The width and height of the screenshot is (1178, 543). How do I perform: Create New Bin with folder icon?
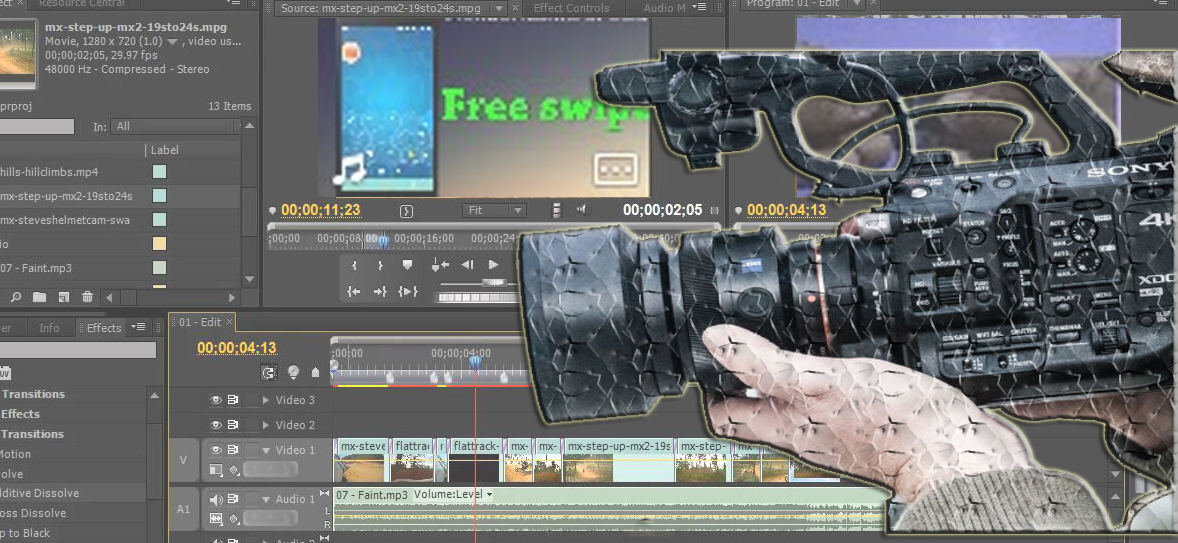[40, 297]
